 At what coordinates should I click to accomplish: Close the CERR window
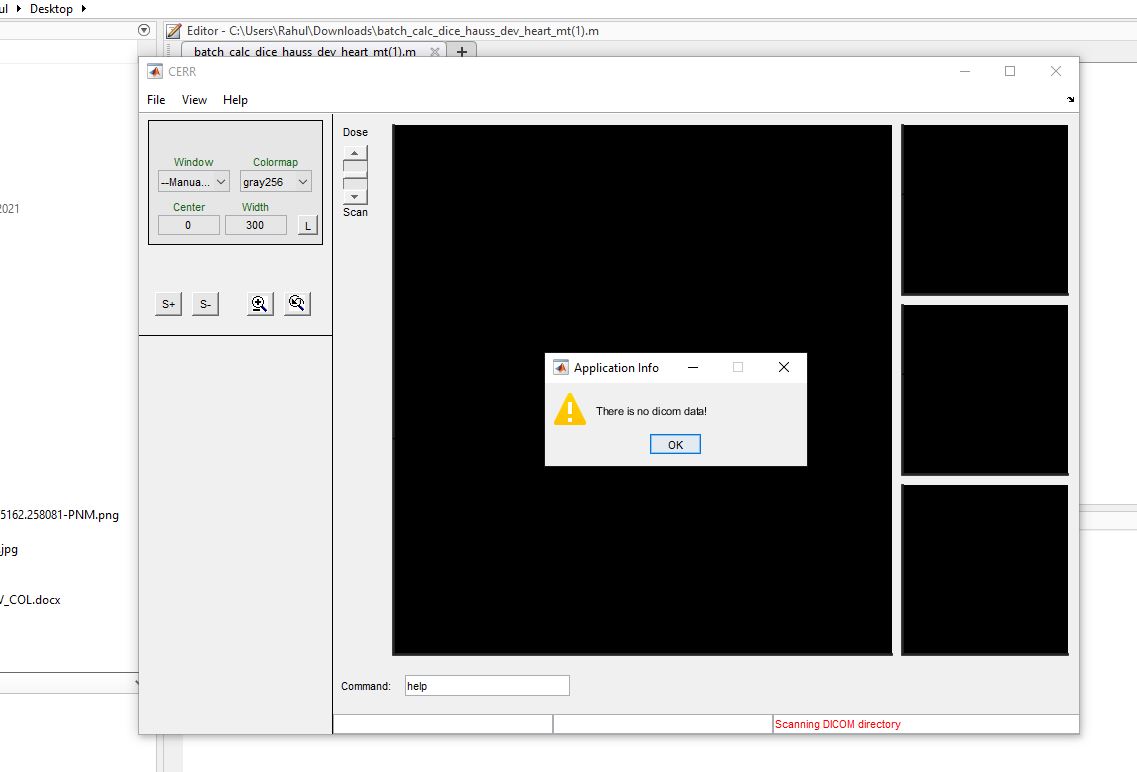[1056, 71]
